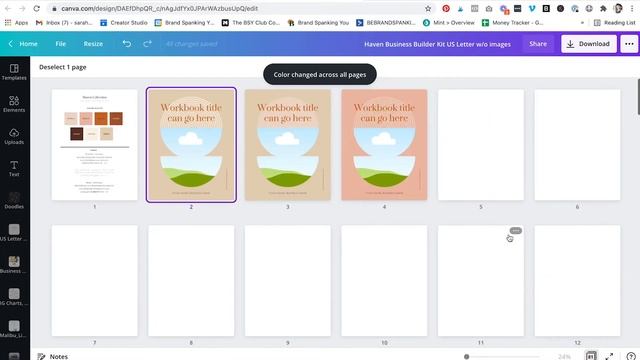Open the Apps bookmark shortcut

click(16, 23)
